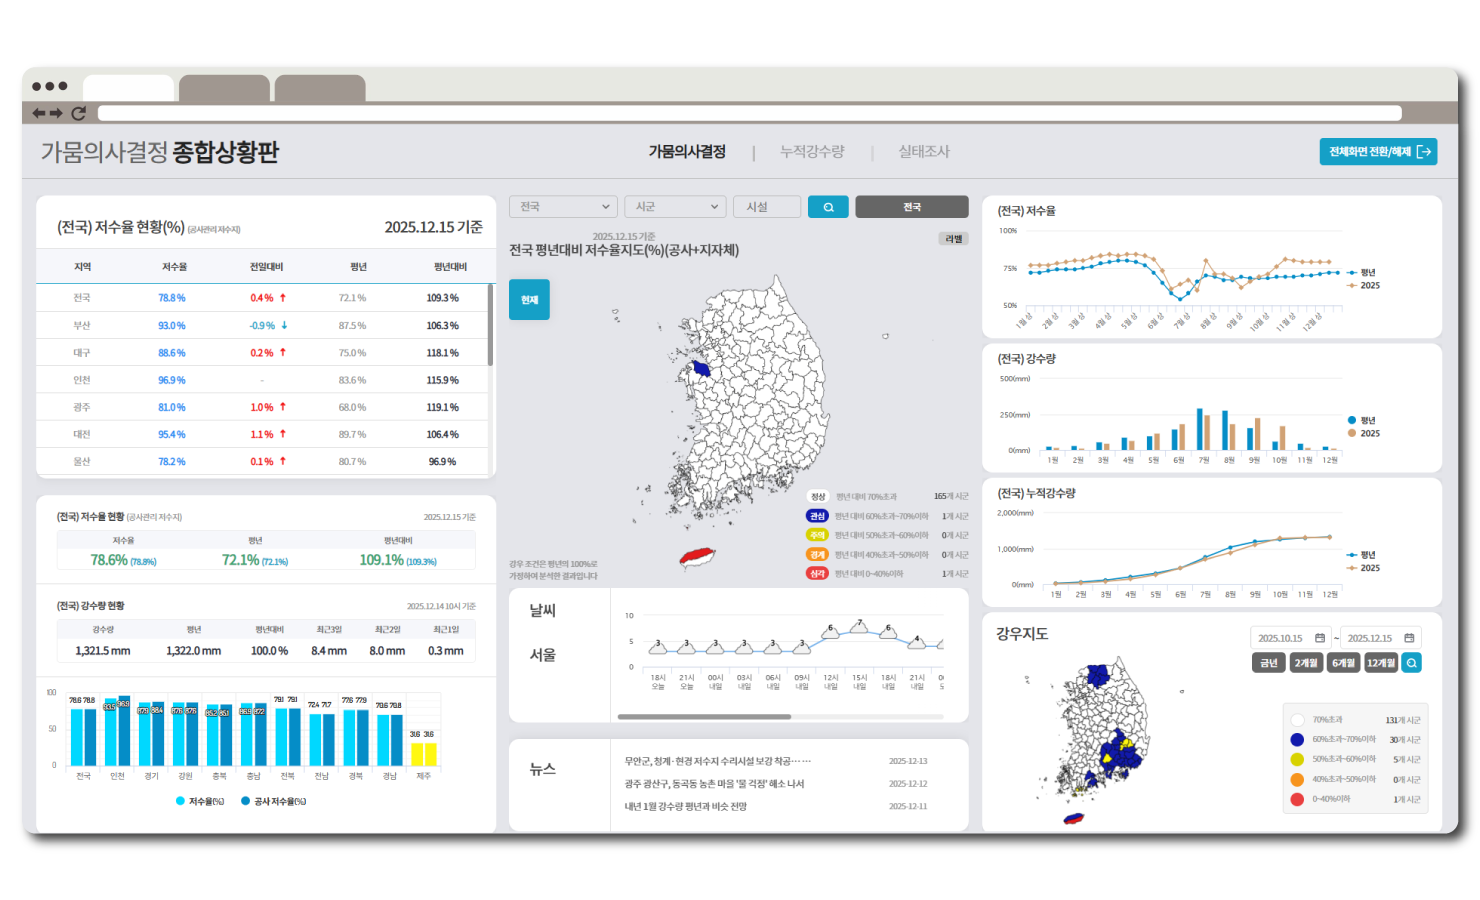The width and height of the screenshot is (1480, 900).
Task: Click the browser forward arrow
Action: click(x=57, y=113)
